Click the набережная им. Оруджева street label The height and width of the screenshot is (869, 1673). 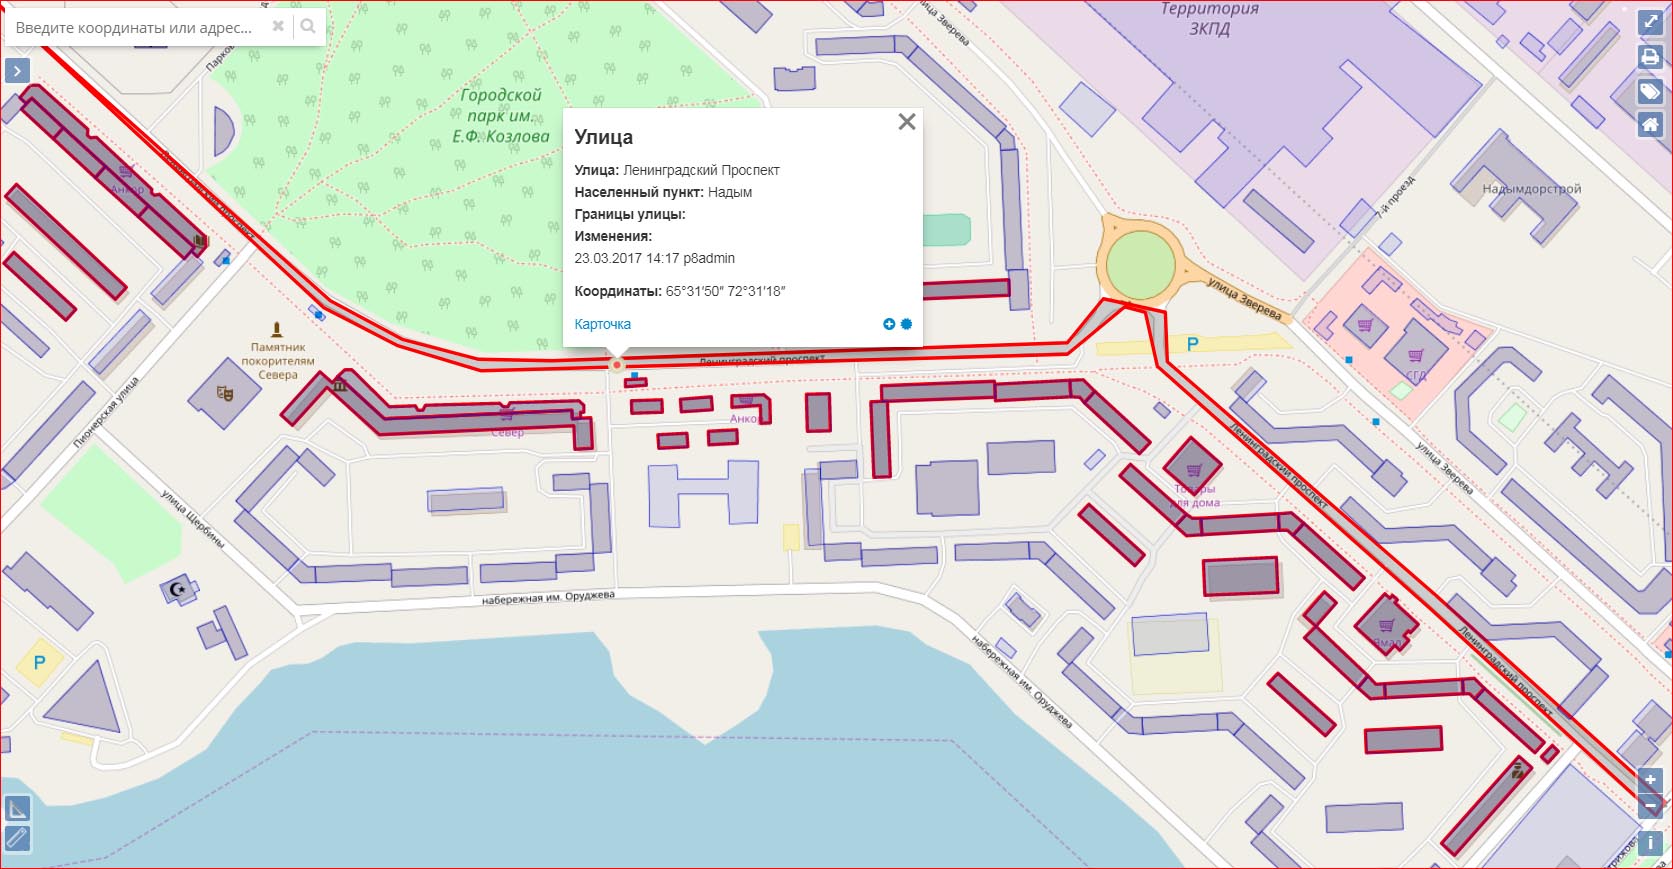(x=548, y=598)
